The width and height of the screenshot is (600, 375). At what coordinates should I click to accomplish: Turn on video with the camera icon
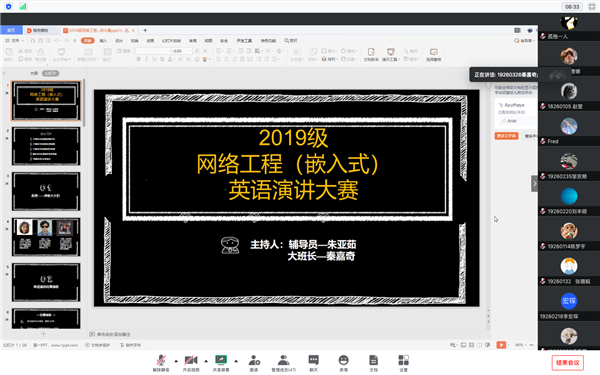[191, 360]
